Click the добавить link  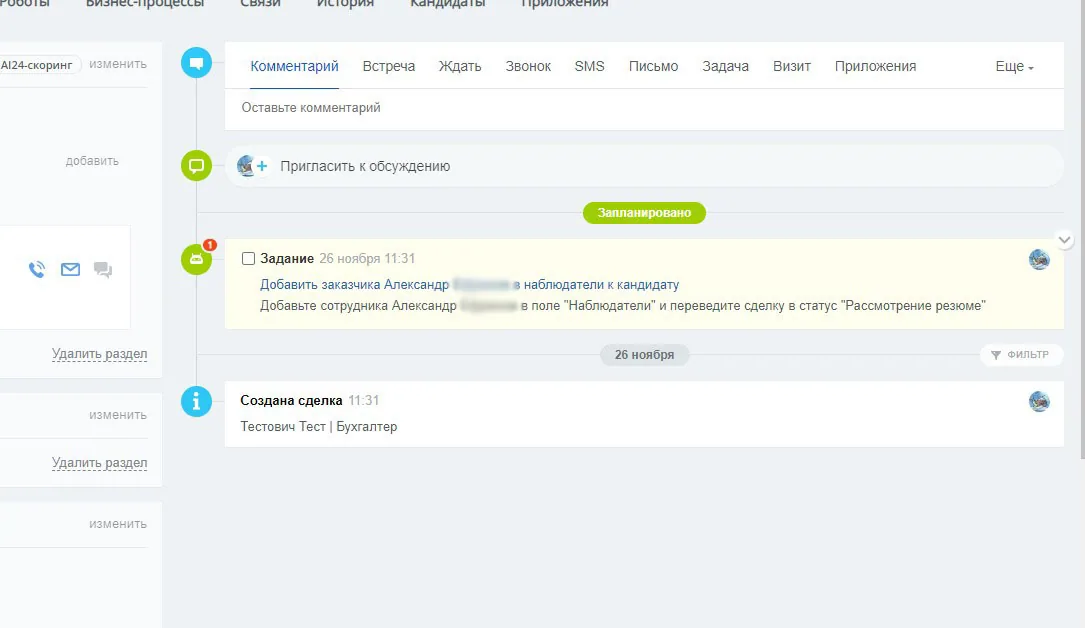[92, 160]
